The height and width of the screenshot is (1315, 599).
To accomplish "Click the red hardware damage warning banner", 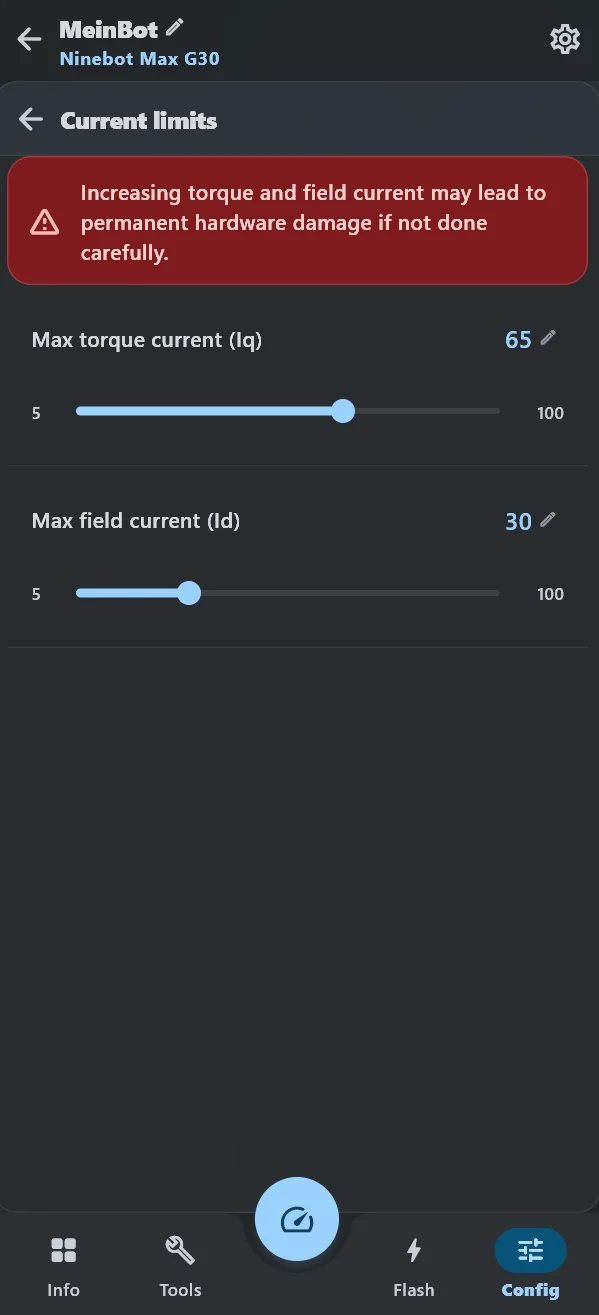I will click(297, 221).
